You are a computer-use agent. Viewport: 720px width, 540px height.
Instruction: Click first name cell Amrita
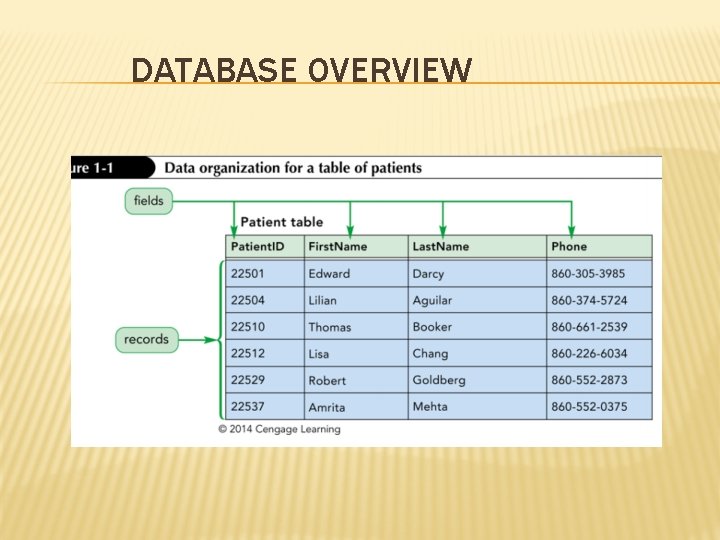point(356,407)
